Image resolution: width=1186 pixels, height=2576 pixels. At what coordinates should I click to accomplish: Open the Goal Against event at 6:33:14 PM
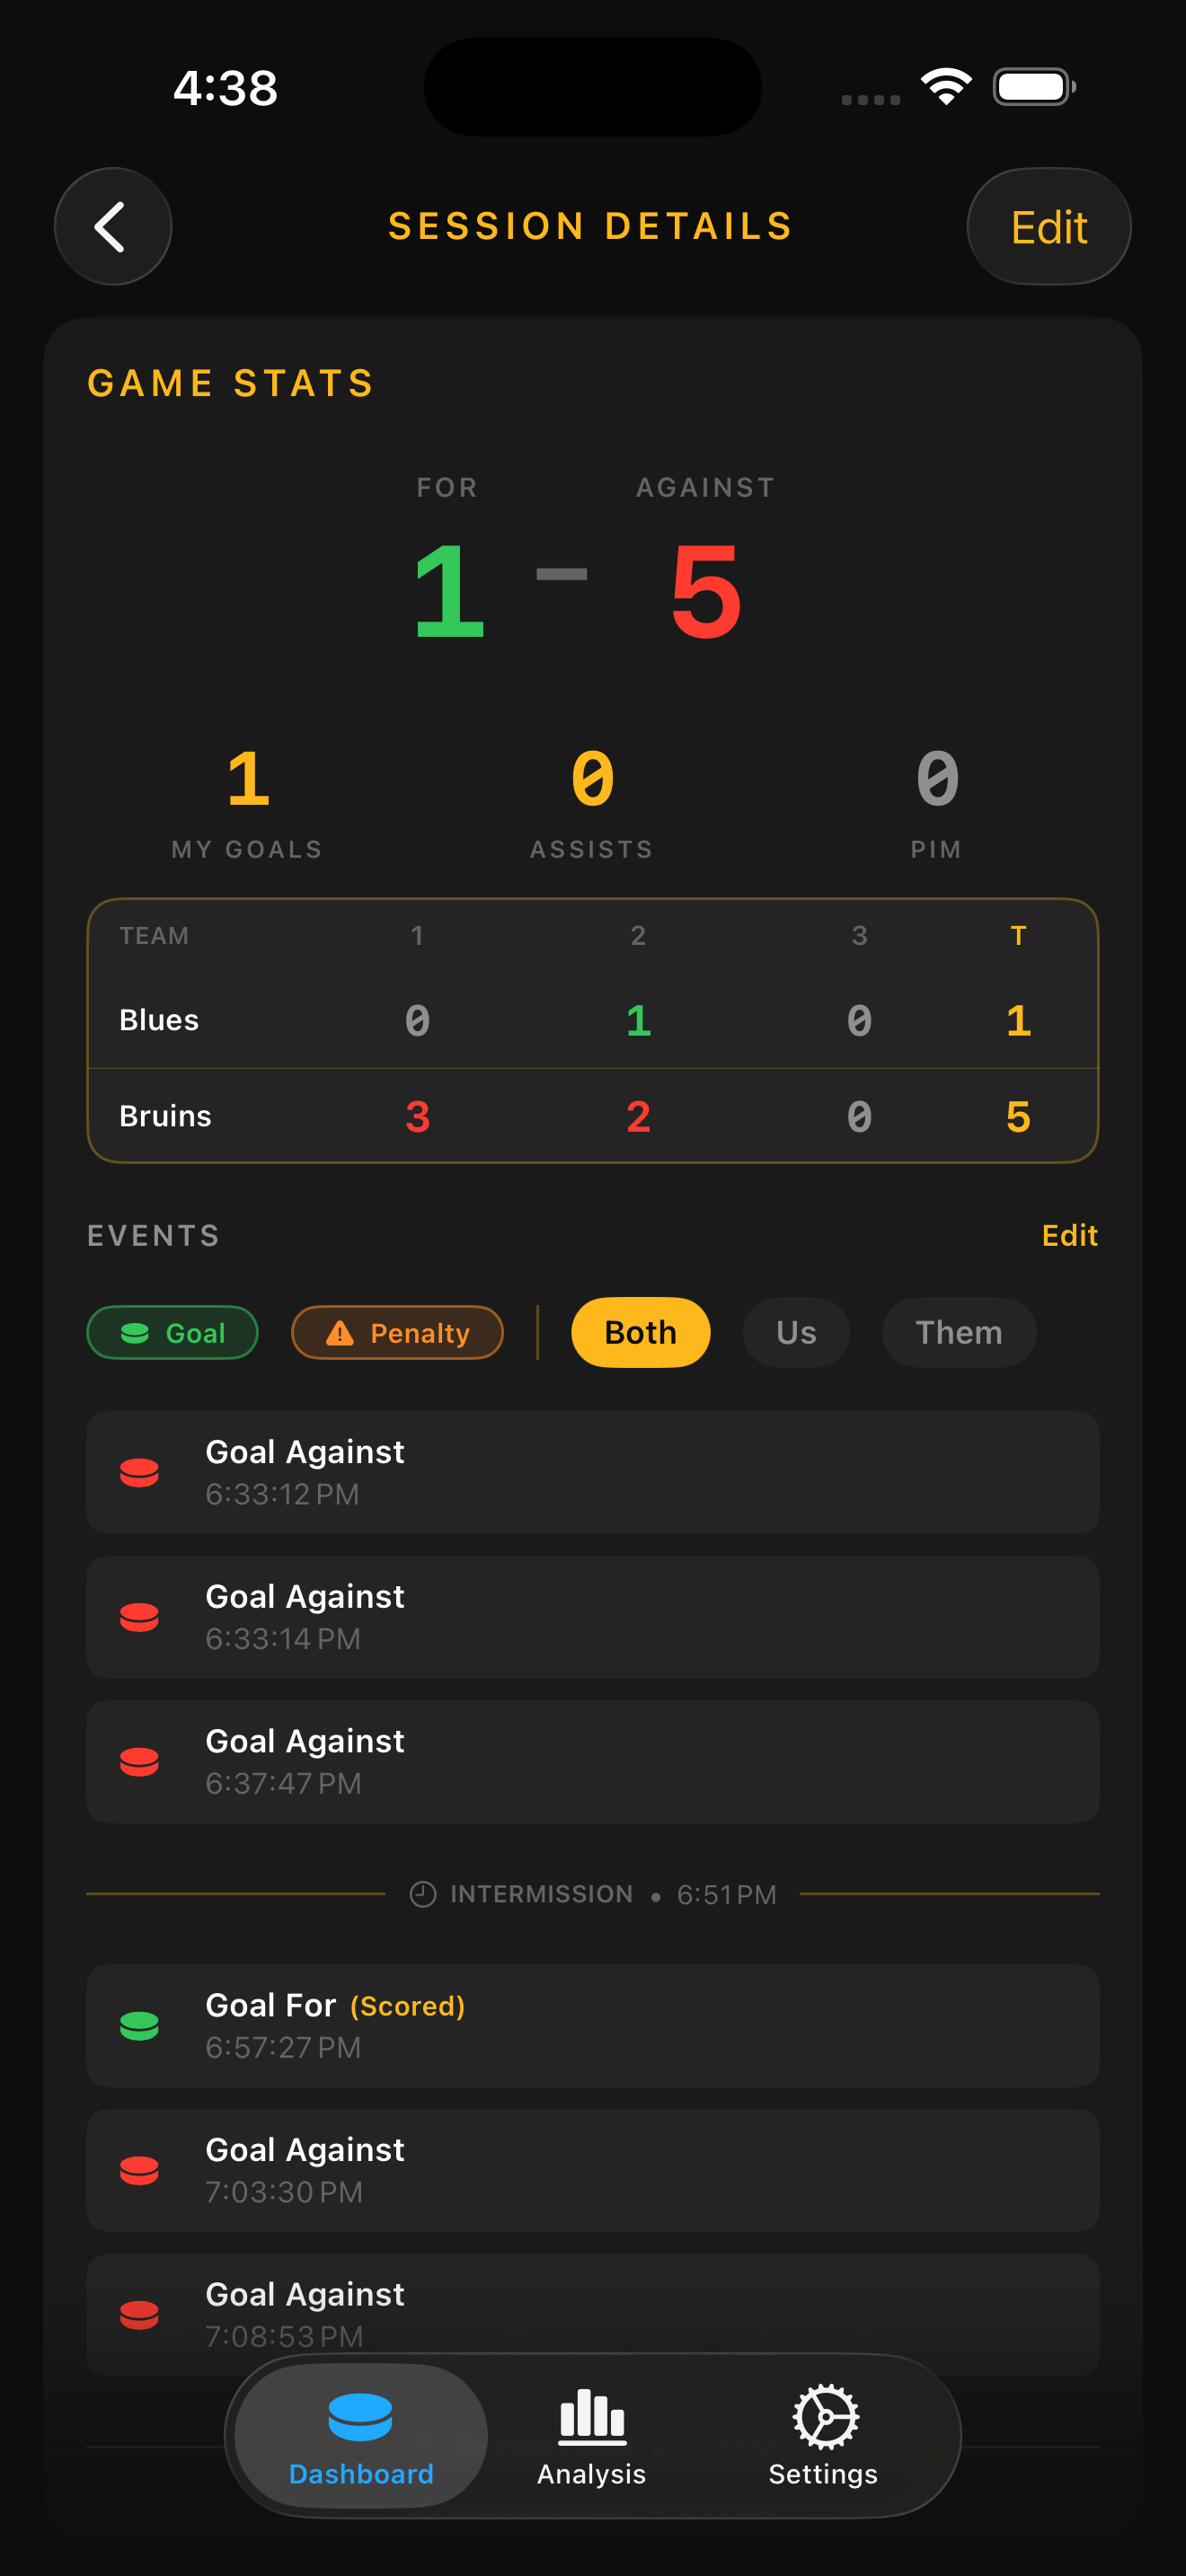[593, 1616]
